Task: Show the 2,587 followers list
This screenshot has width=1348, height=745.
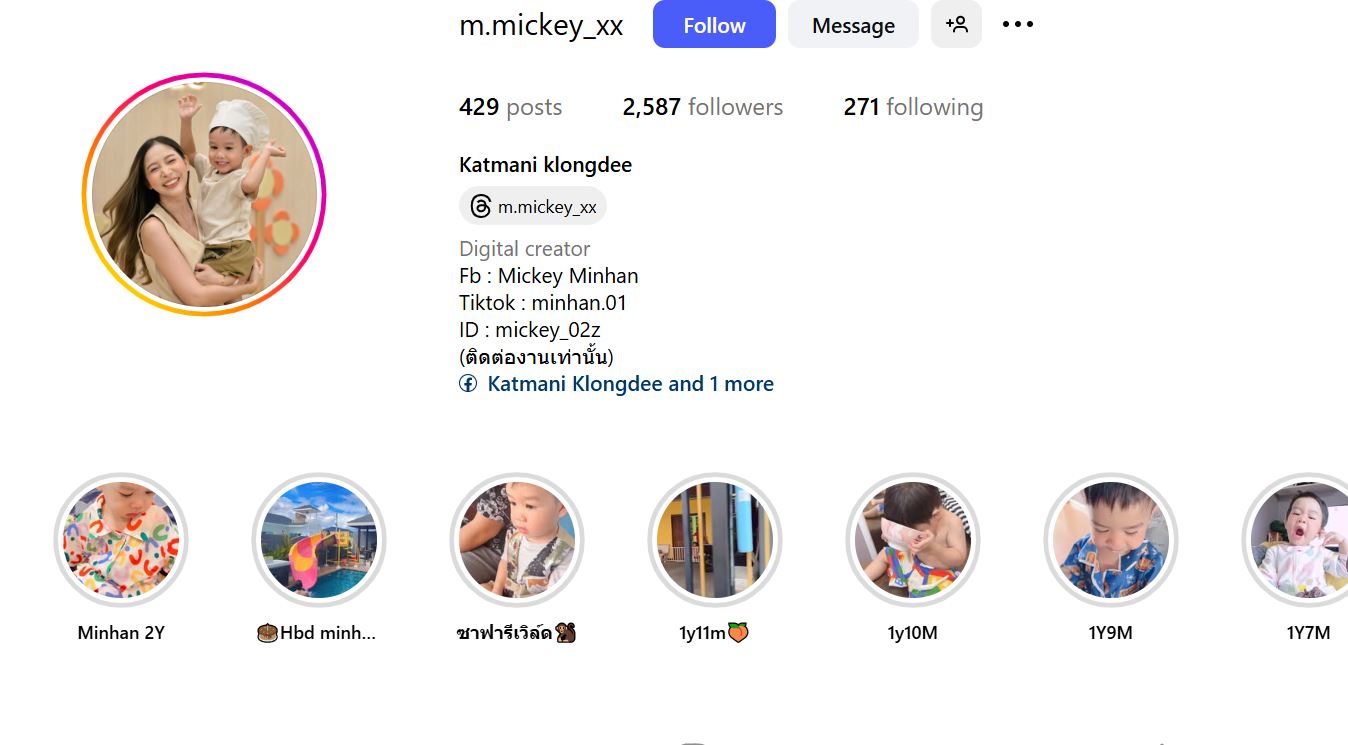Action: (x=703, y=107)
